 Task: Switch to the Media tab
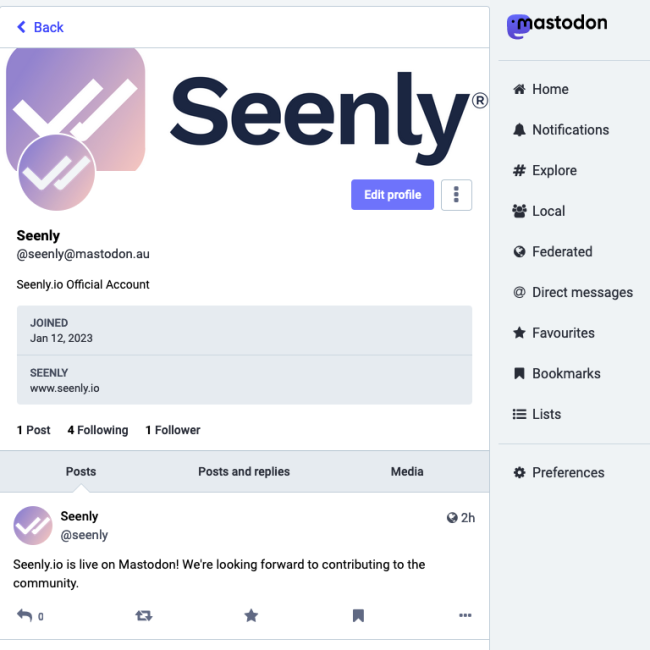pyautogui.click(x=407, y=472)
